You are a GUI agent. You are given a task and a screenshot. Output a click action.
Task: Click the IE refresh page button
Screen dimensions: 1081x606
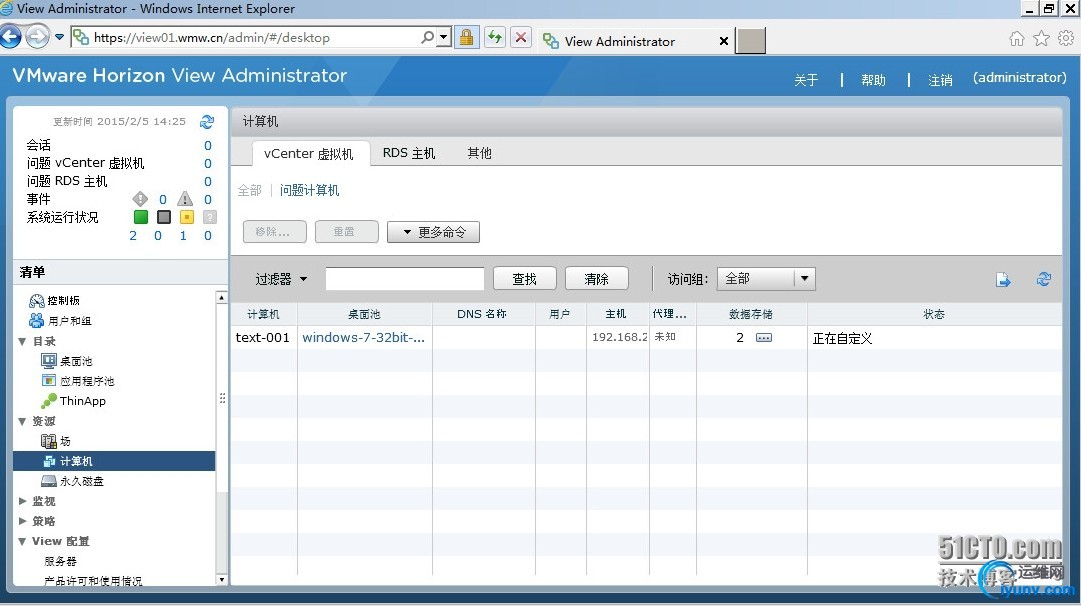click(495, 37)
